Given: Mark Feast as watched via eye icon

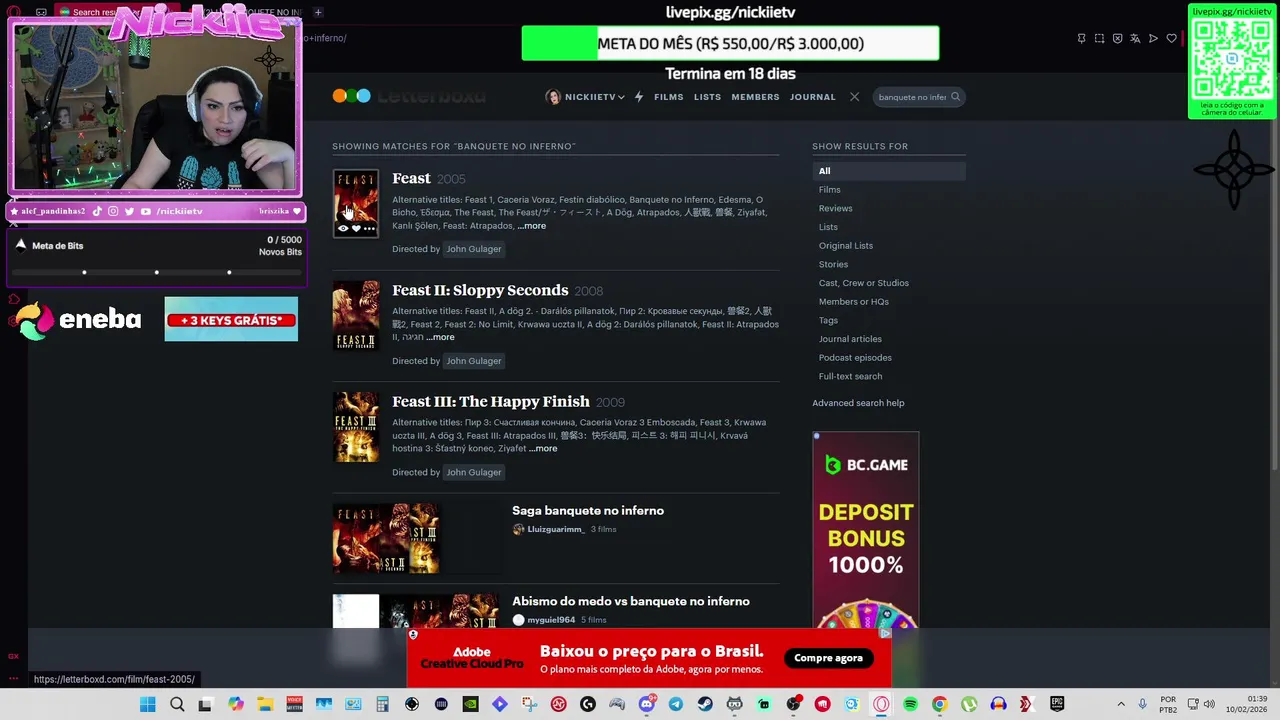Looking at the screenshot, I should click(343, 229).
